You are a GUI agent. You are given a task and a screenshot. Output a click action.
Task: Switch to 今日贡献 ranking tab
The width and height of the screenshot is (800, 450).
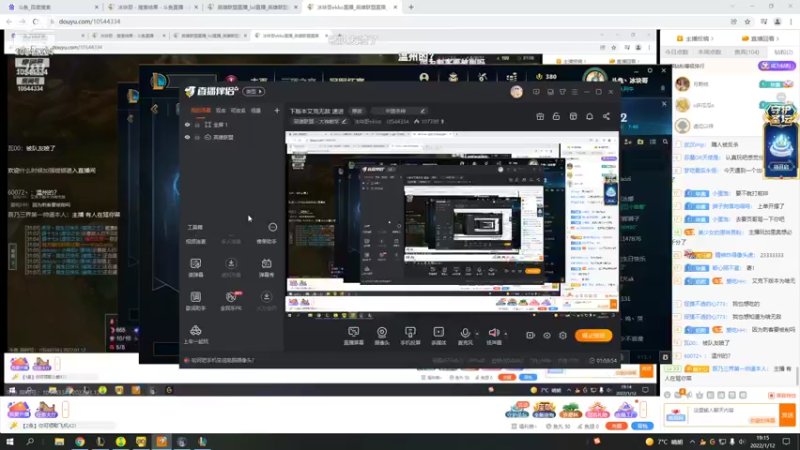pyautogui.click(x=677, y=52)
